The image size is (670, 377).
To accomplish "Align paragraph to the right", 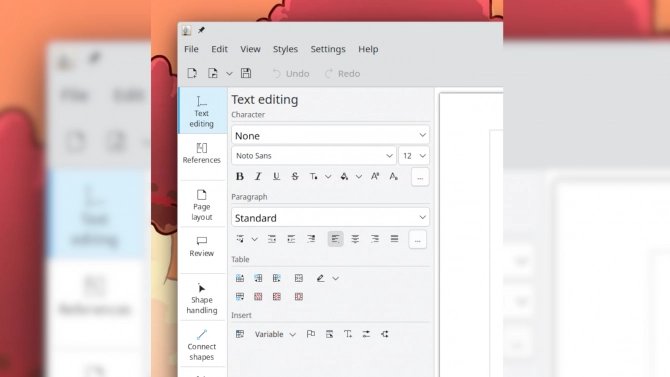I will [x=375, y=239].
